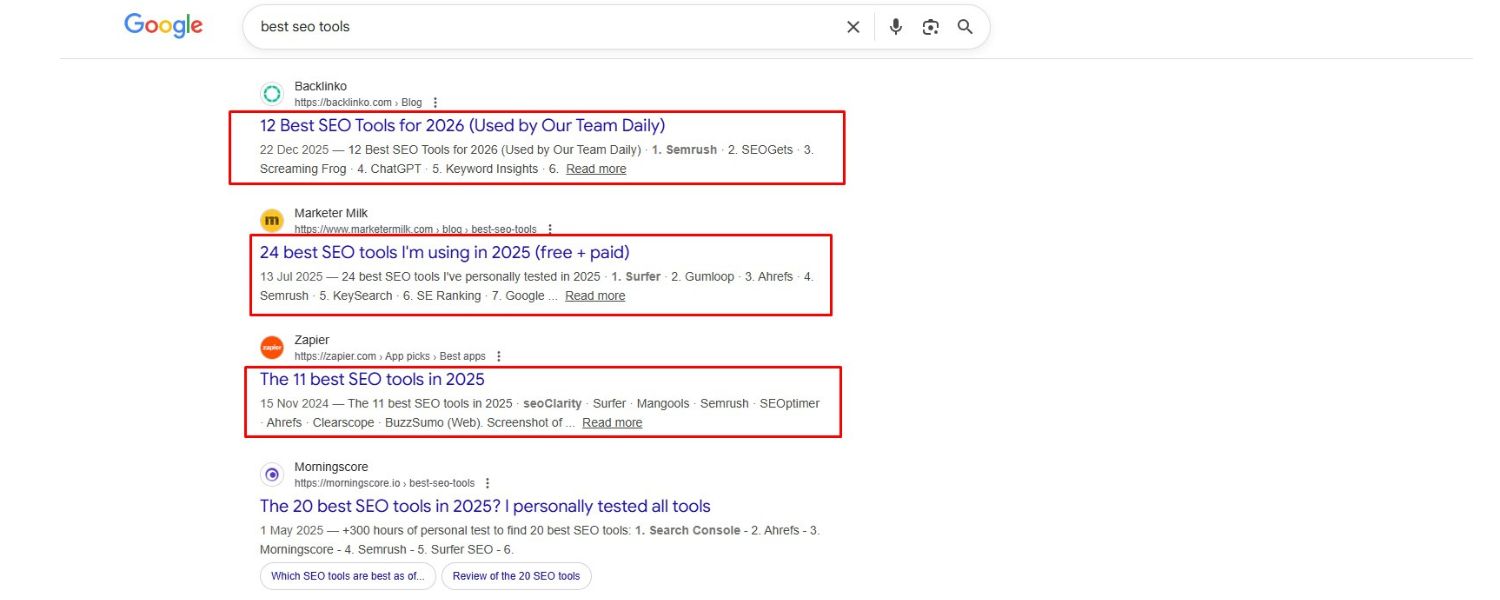Click the magnifying glass search icon
Viewport: 1500px width, 600px height.
[965, 27]
